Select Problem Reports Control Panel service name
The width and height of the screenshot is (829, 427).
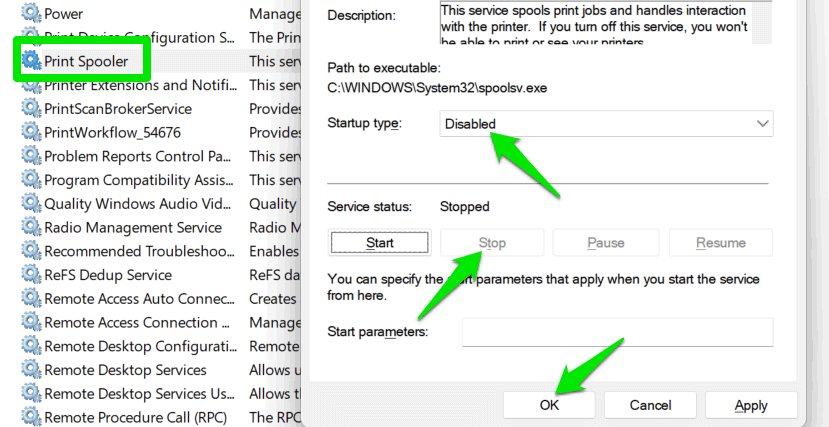click(139, 156)
